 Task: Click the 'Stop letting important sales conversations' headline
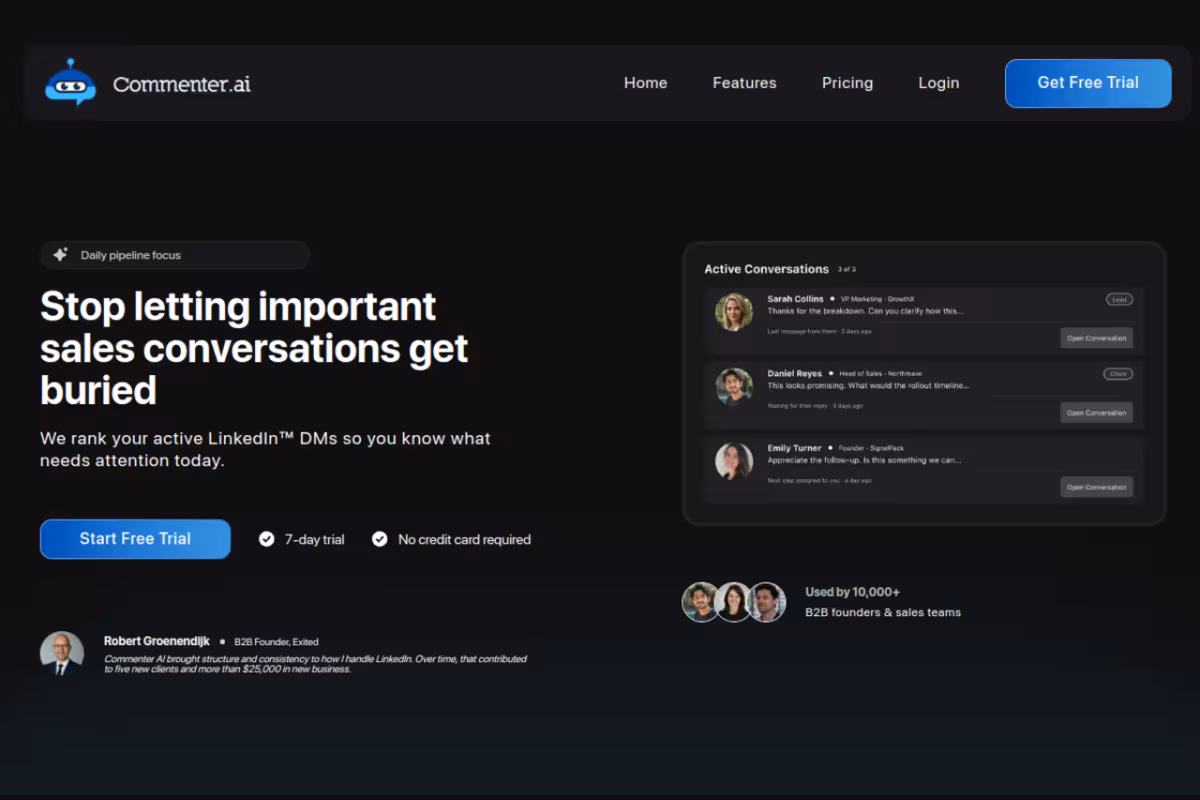pos(254,348)
